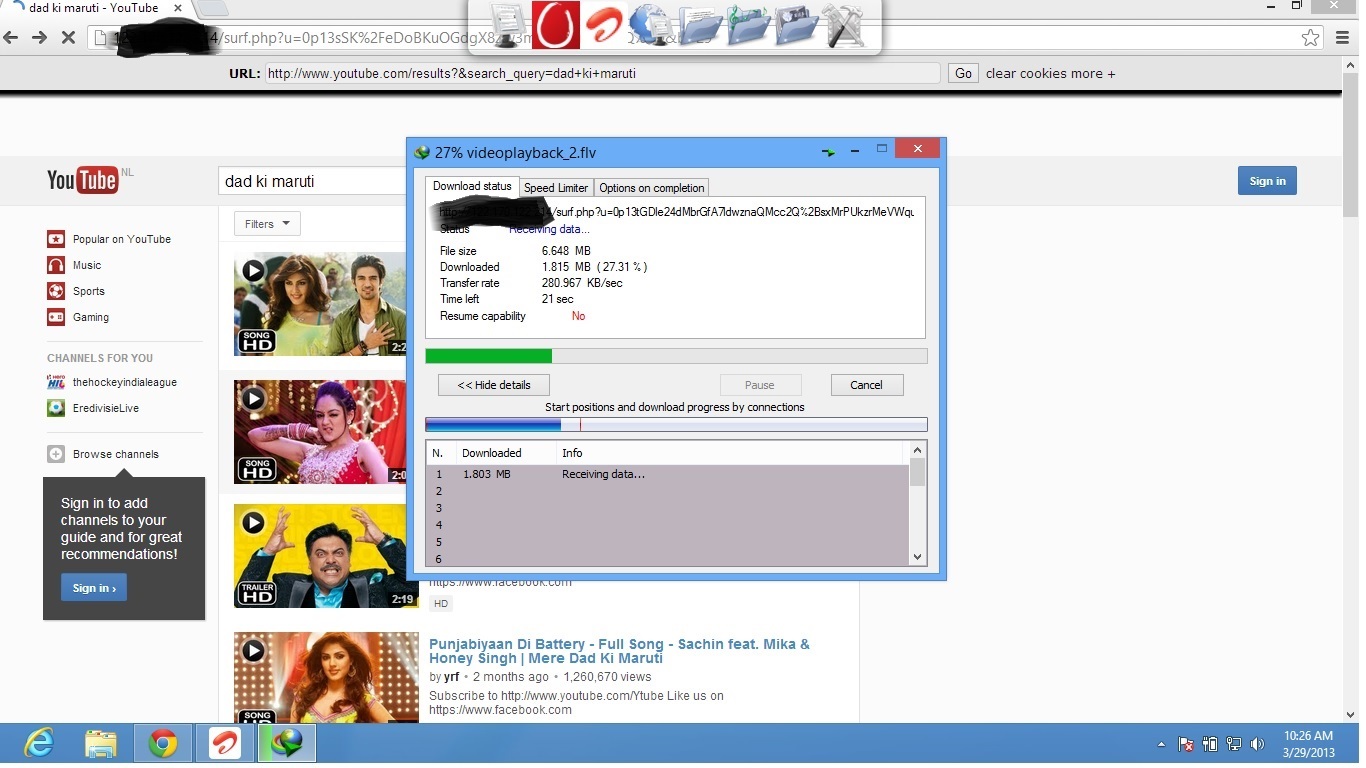Click the proxy URL input field

(603, 73)
